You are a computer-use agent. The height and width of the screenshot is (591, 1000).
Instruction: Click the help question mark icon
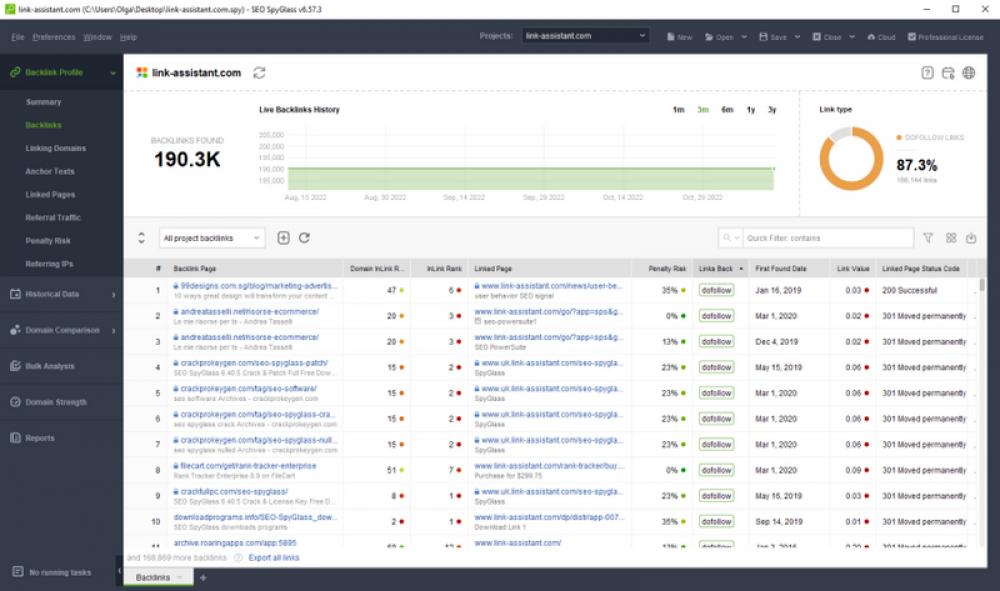click(930, 73)
